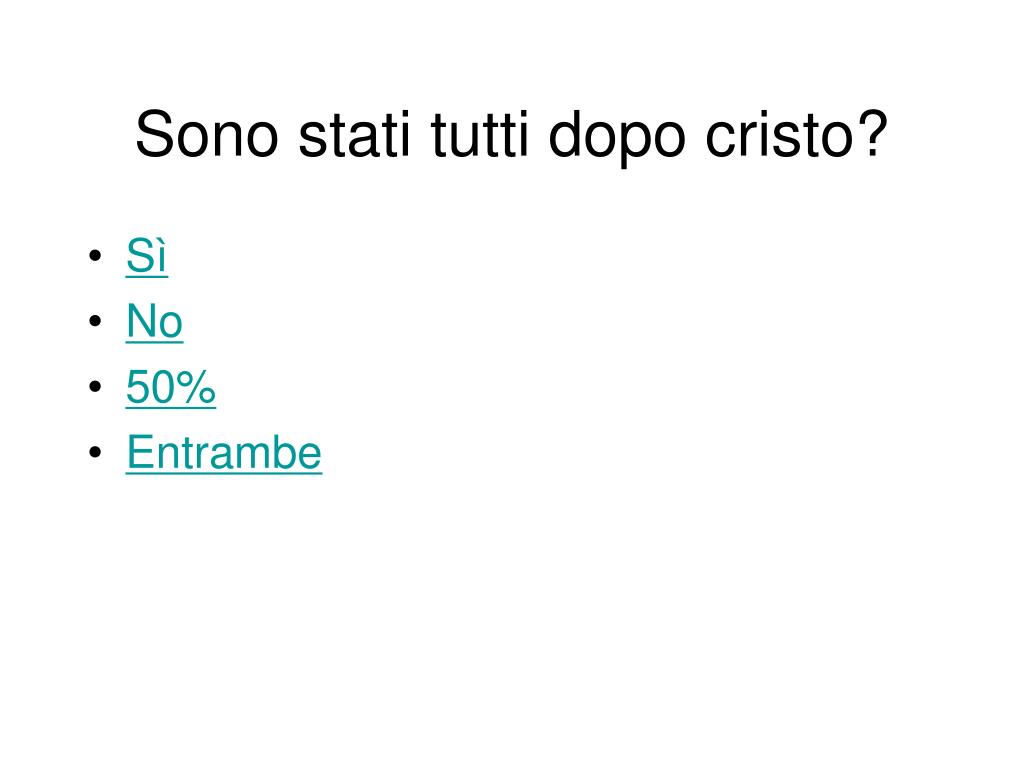This screenshot has width=1024, height=768.
Task: Click the percent sign in '50%'
Action: (x=196, y=387)
